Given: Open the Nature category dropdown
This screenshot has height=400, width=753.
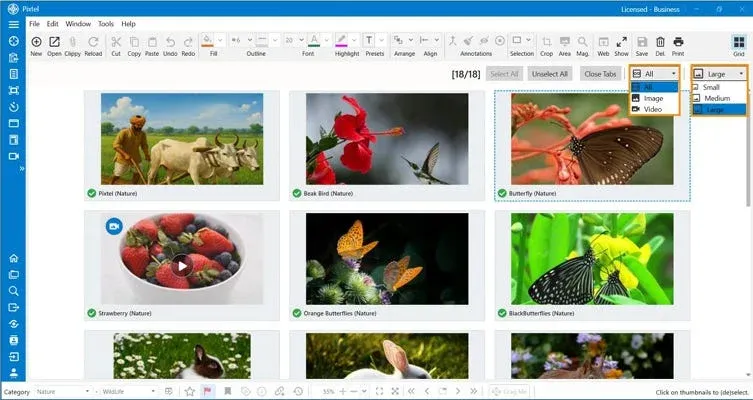Looking at the screenshot, I should (62, 391).
